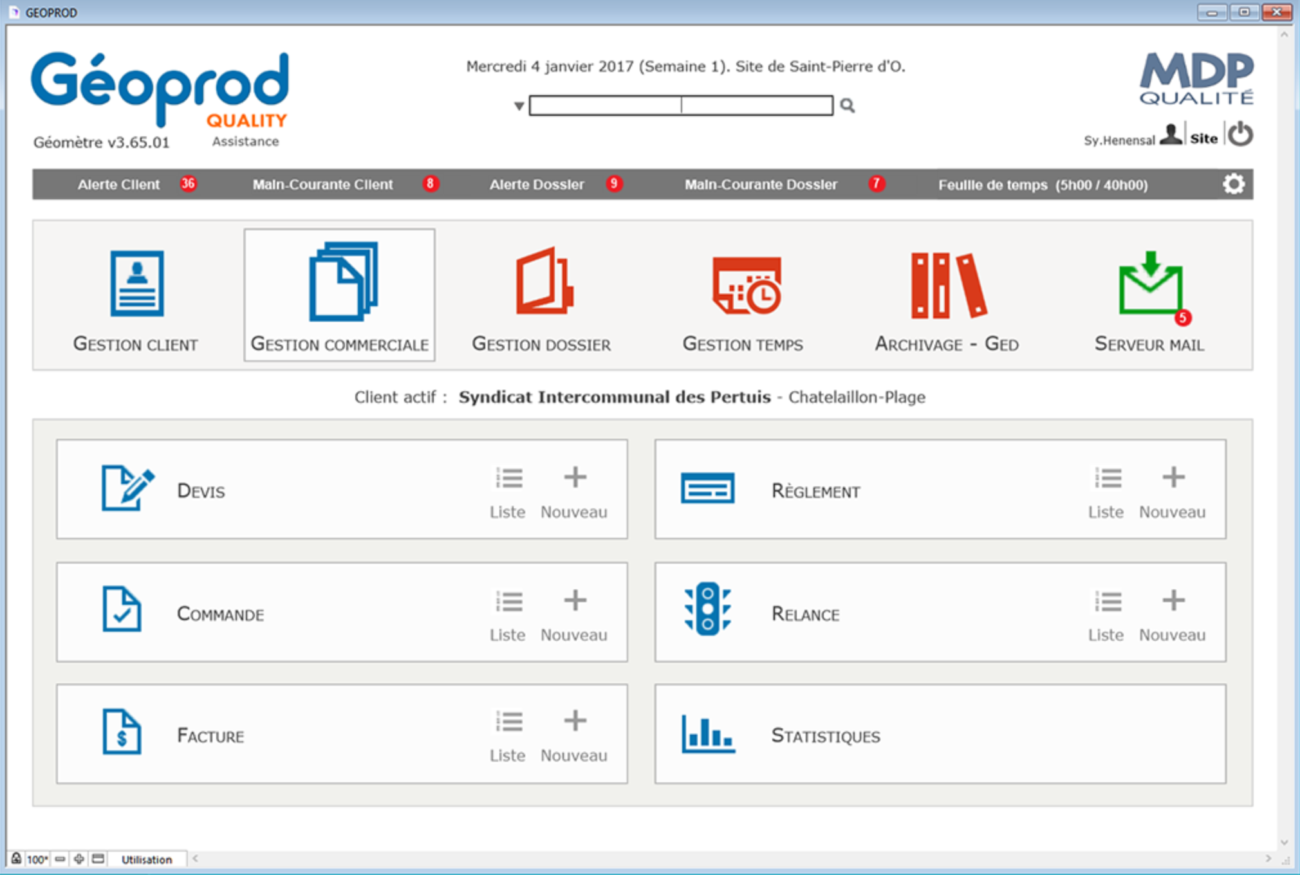Open the search type dropdown arrow
The image size is (1300, 875).
tap(519, 106)
